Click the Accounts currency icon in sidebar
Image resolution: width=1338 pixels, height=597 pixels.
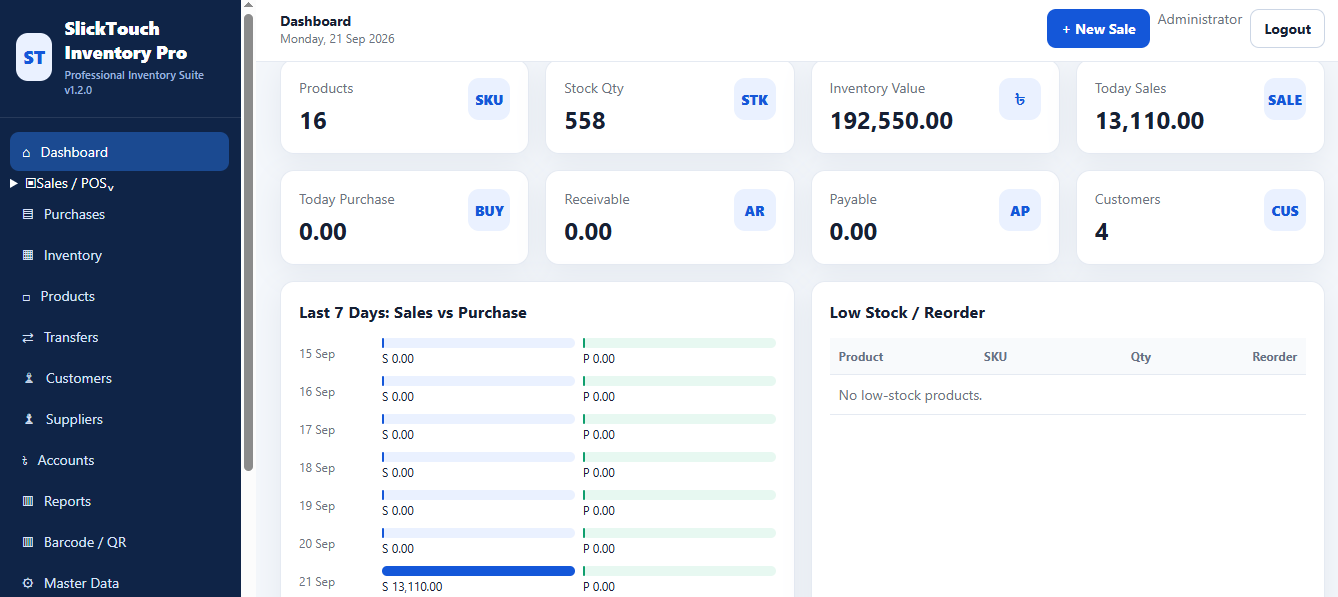pyautogui.click(x=25, y=461)
